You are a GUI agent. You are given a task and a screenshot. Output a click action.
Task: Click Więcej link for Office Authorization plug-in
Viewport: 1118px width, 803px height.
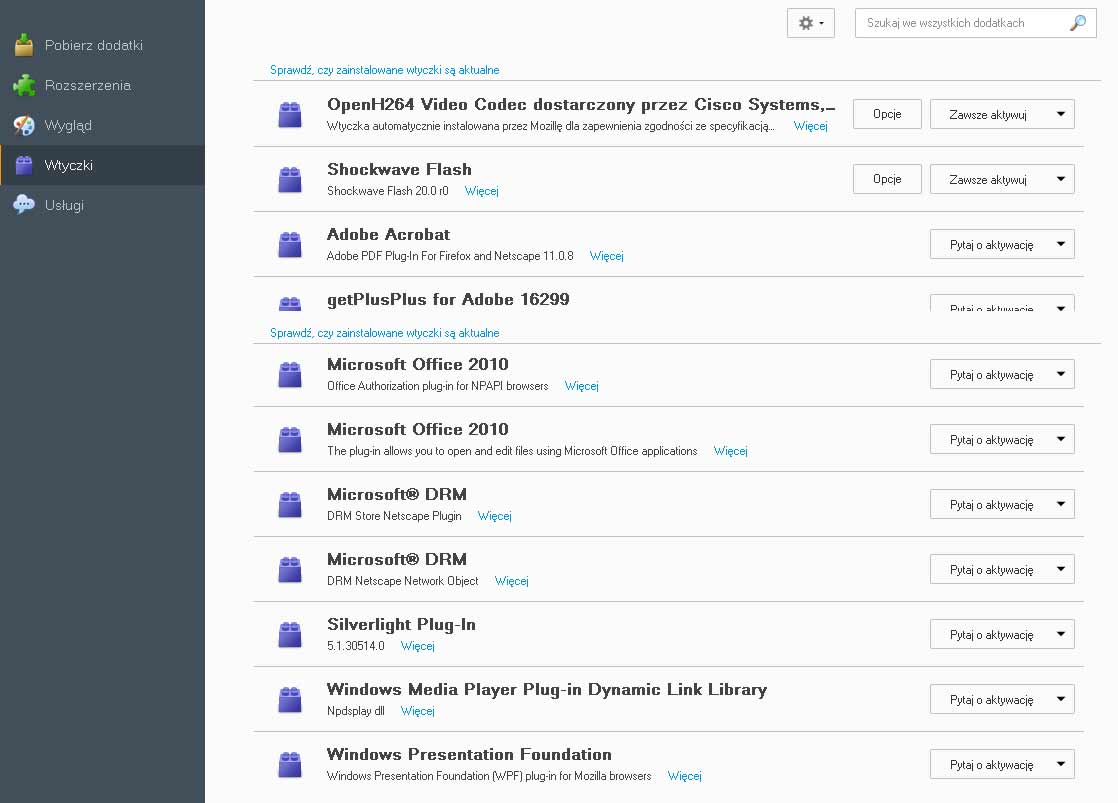[x=582, y=386]
